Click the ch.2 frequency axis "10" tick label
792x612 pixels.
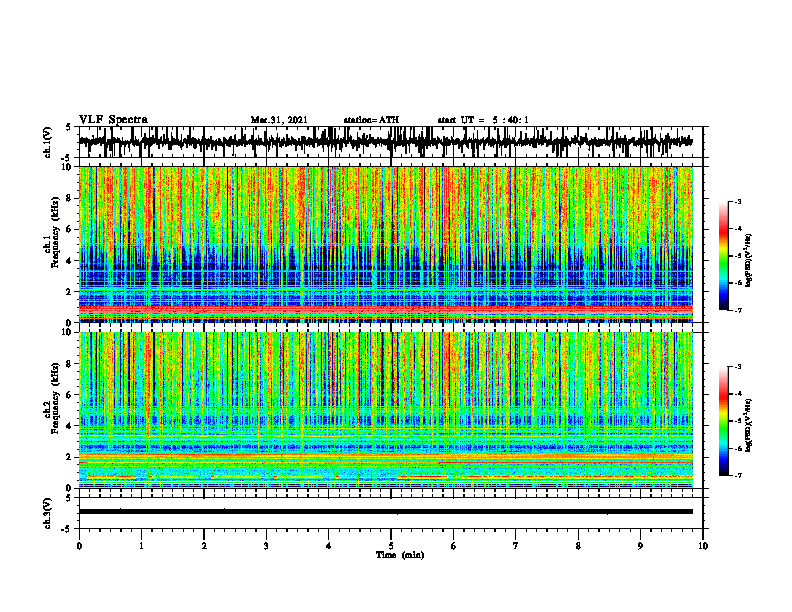[68, 333]
